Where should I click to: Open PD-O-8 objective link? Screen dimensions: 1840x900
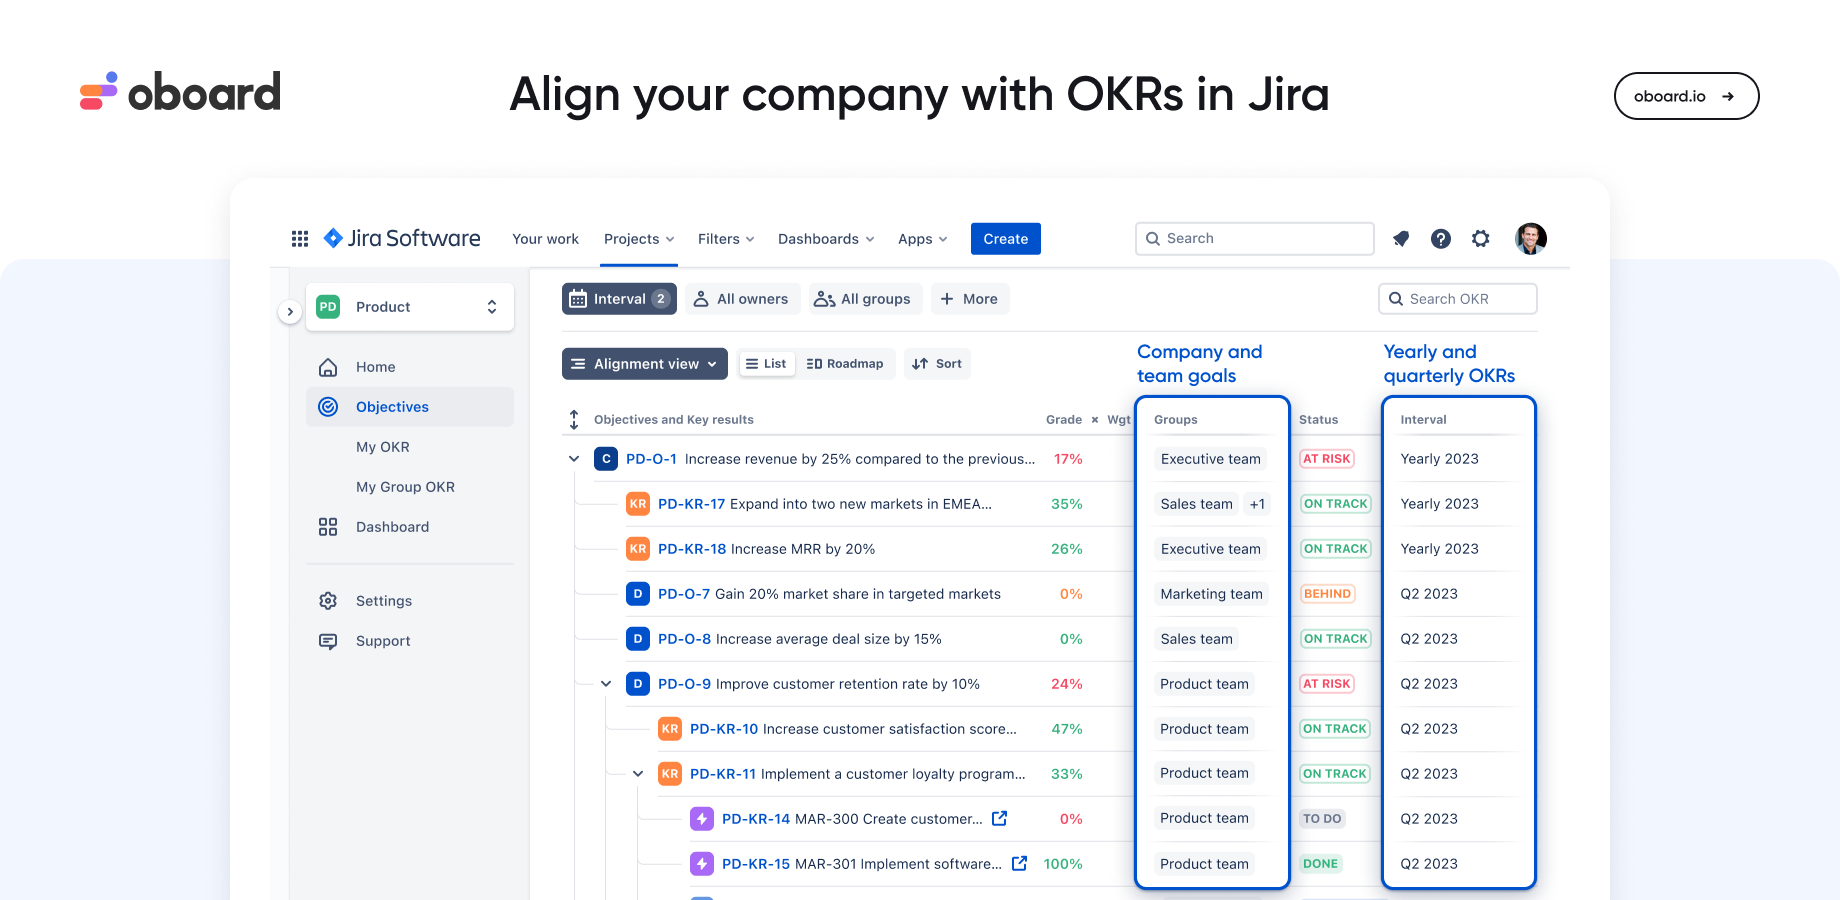(684, 639)
